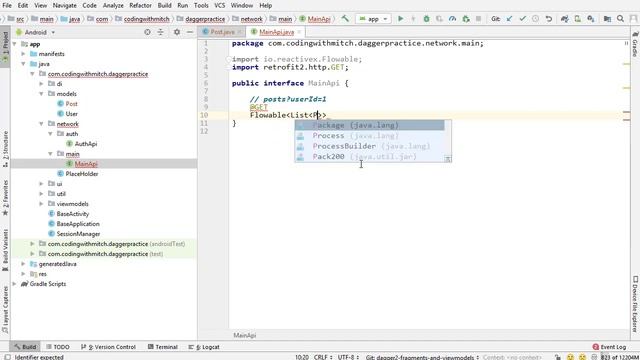Click the scroll-from-source target icon in Project panel

pos(147,32)
